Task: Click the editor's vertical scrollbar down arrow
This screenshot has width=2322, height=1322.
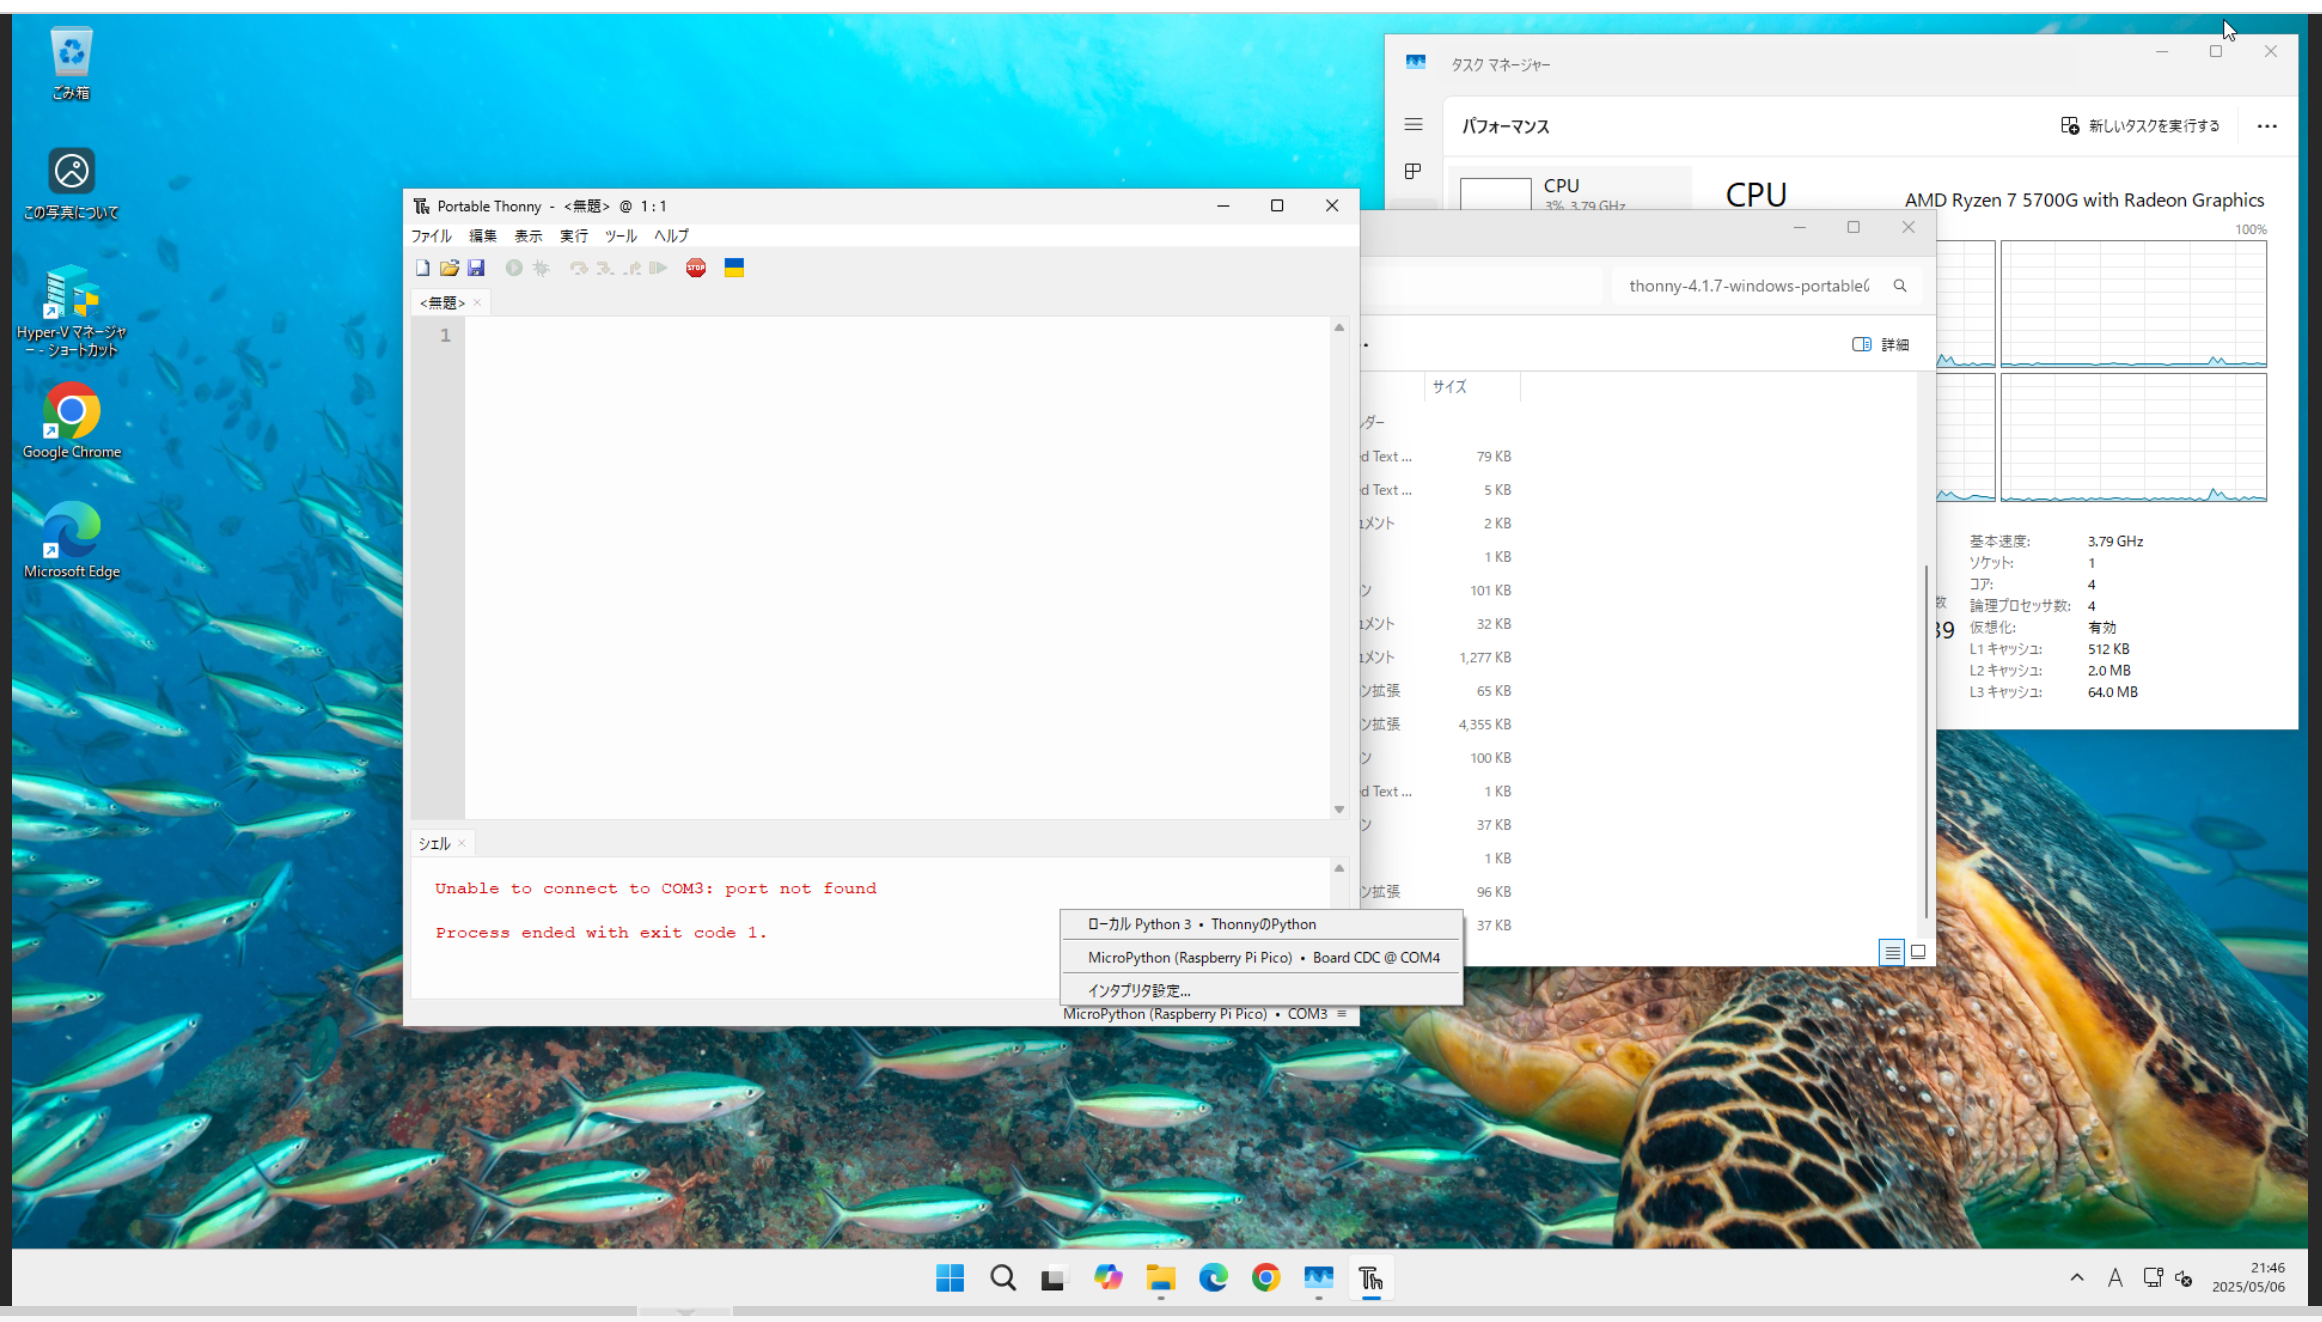Action: (x=1339, y=809)
